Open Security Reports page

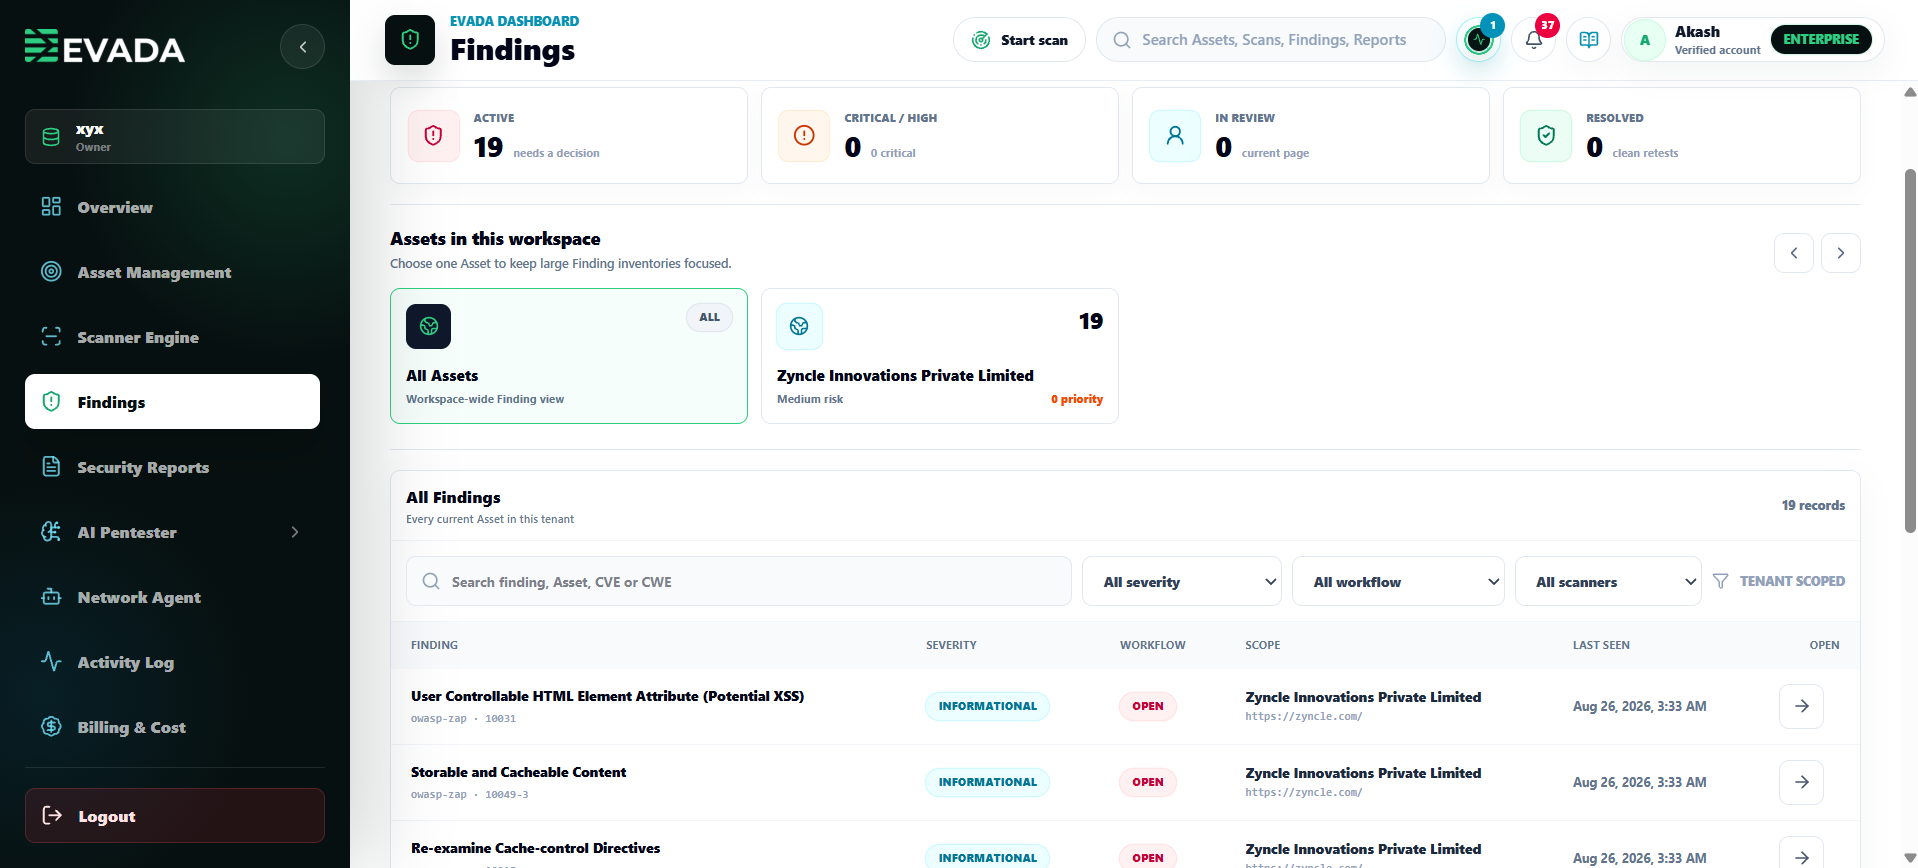tap(172, 467)
